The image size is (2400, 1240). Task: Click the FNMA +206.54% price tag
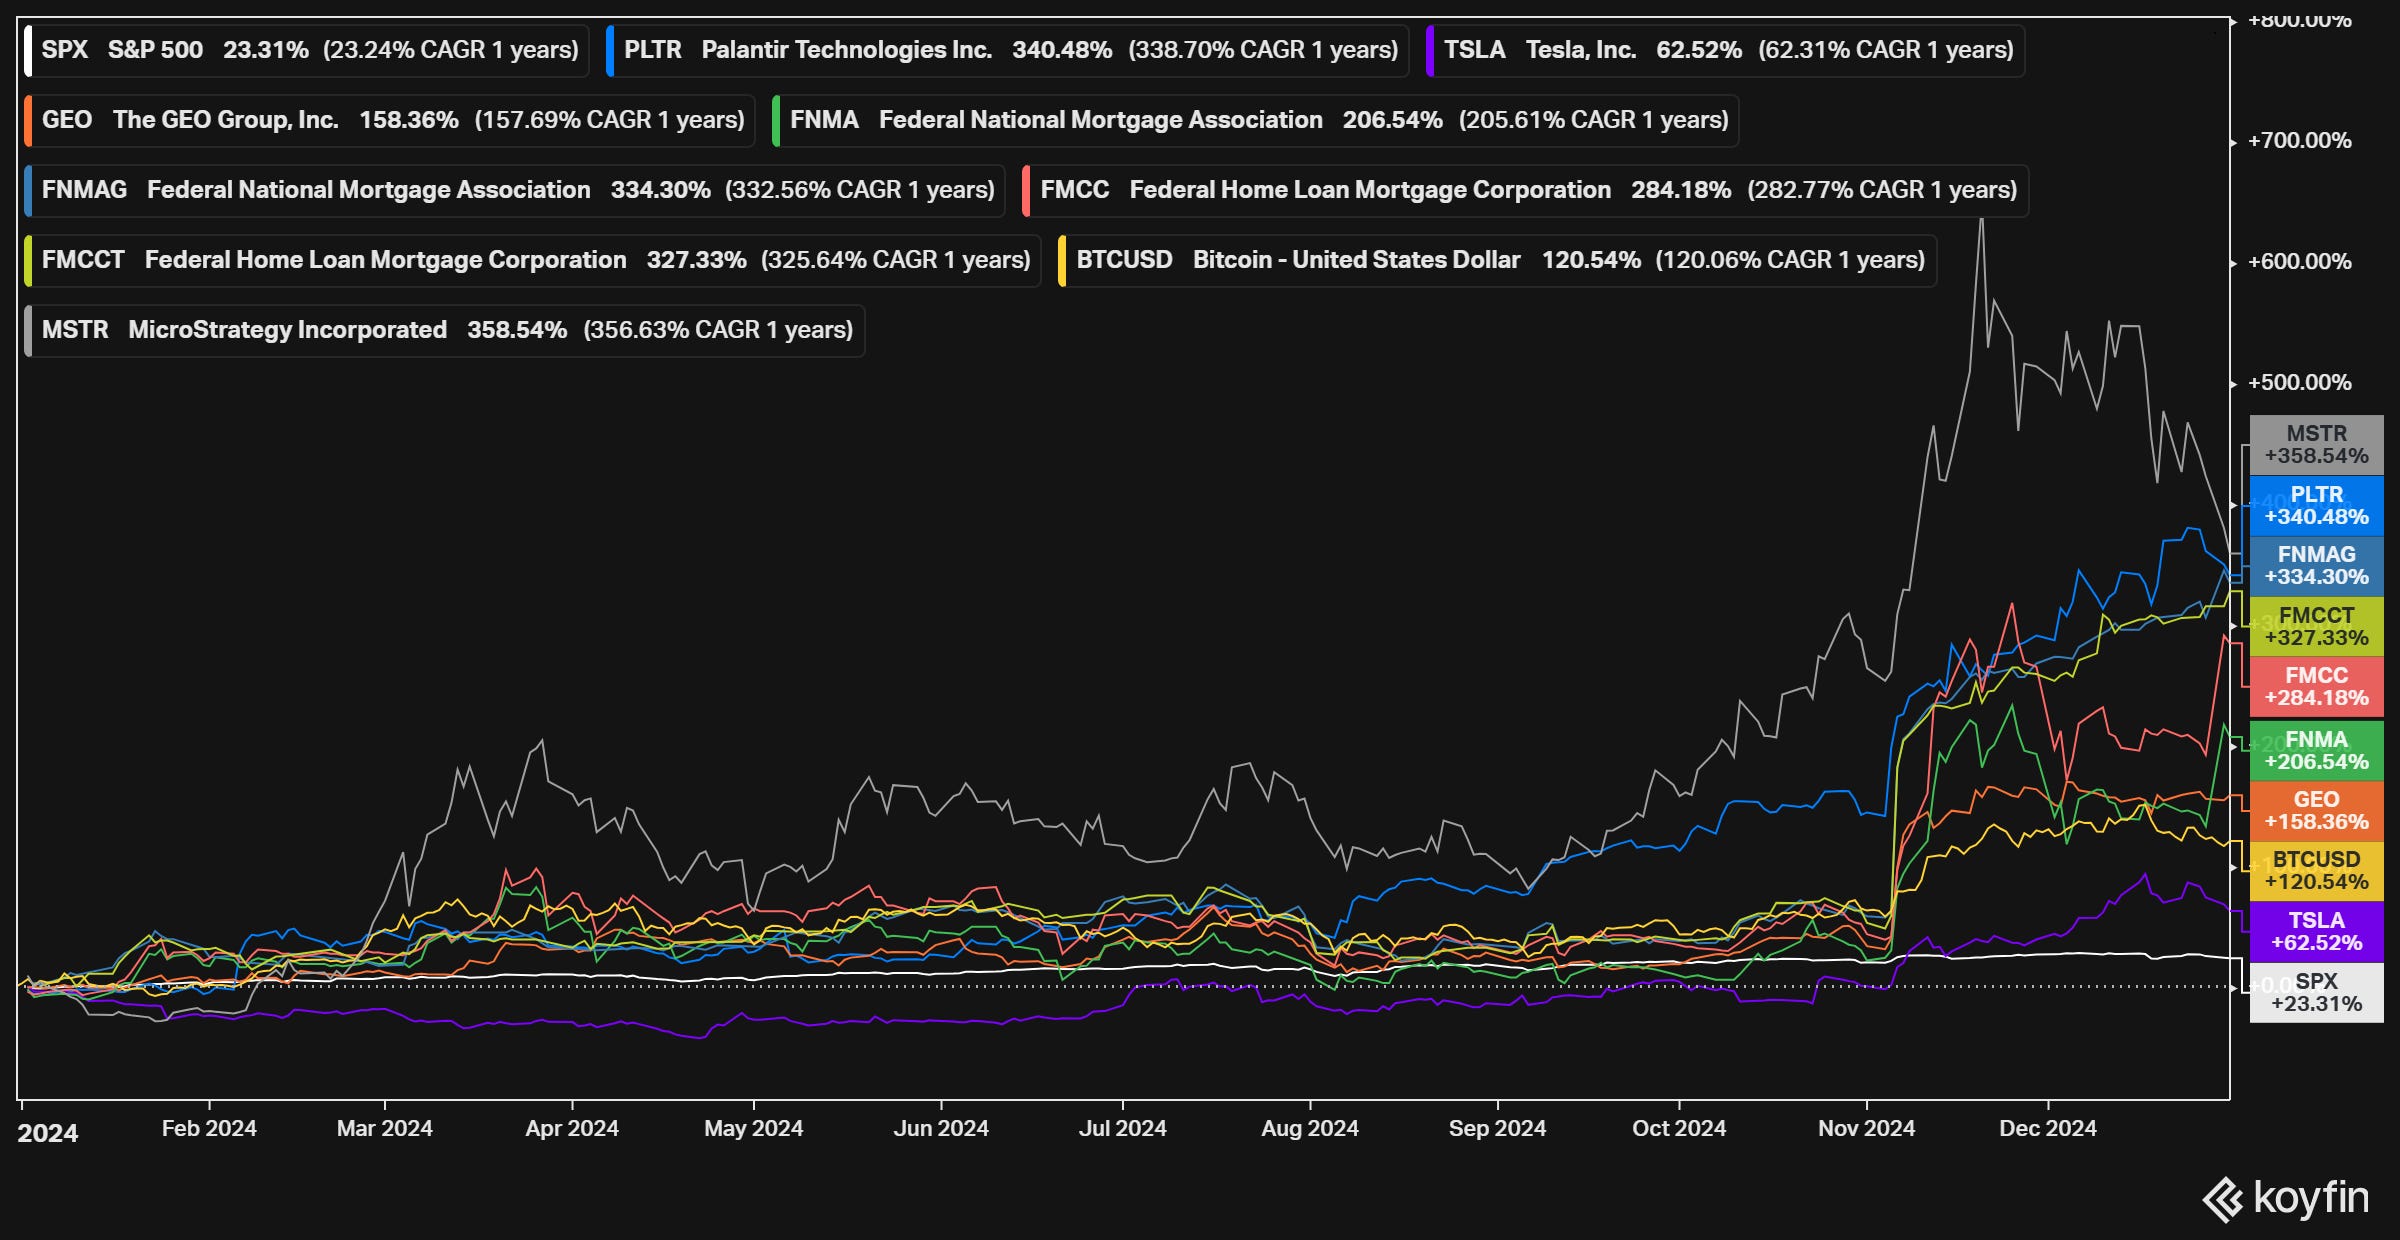click(x=2316, y=750)
